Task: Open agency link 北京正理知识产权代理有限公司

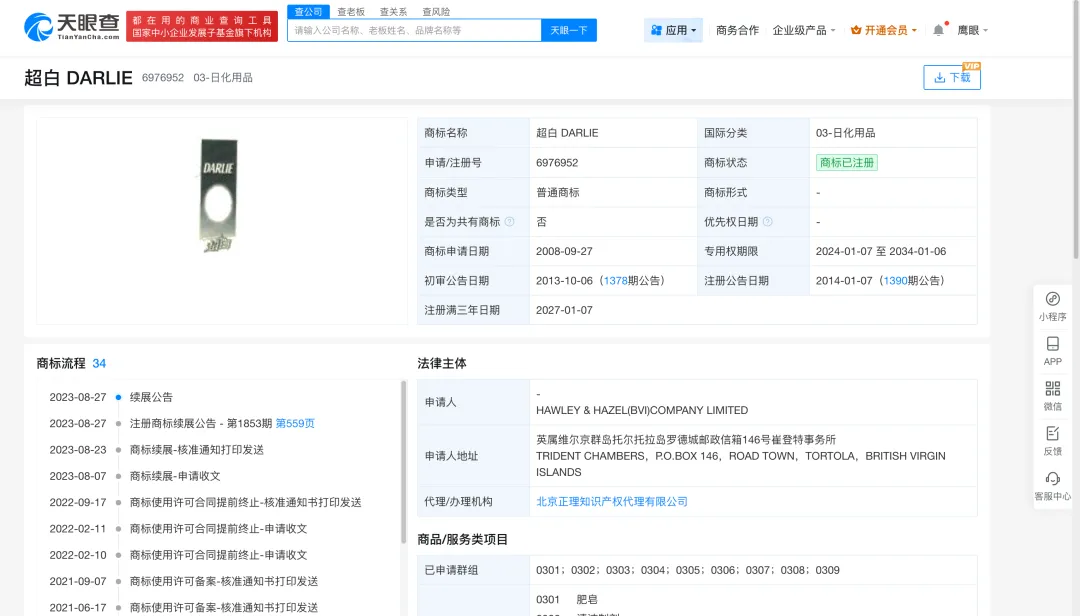Action: (x=612, y=502)
